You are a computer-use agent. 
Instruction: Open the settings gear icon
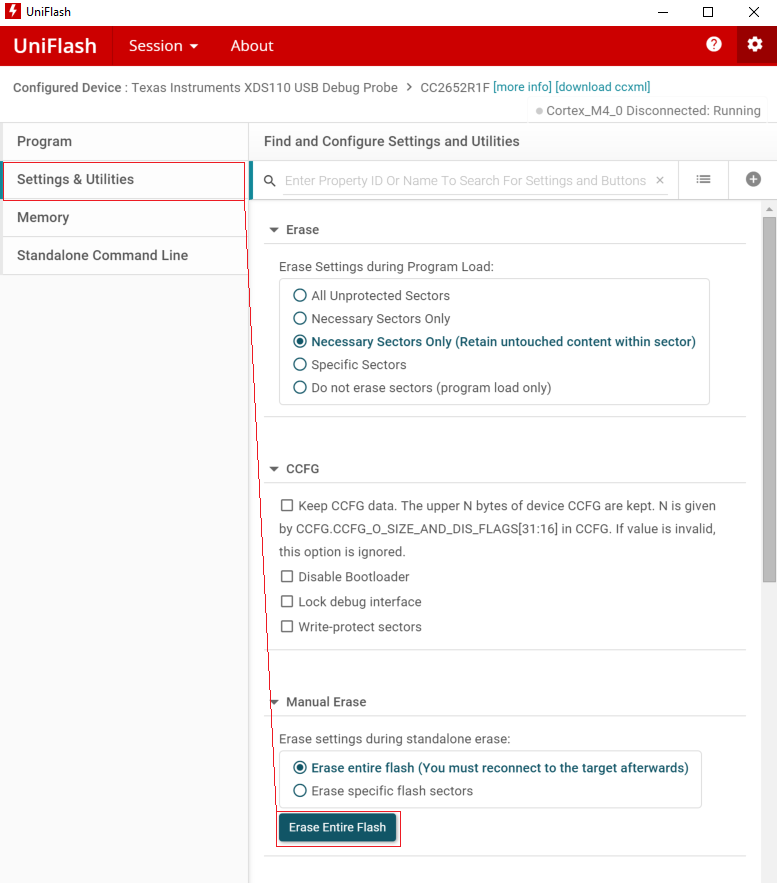click(x=755, y=45)
